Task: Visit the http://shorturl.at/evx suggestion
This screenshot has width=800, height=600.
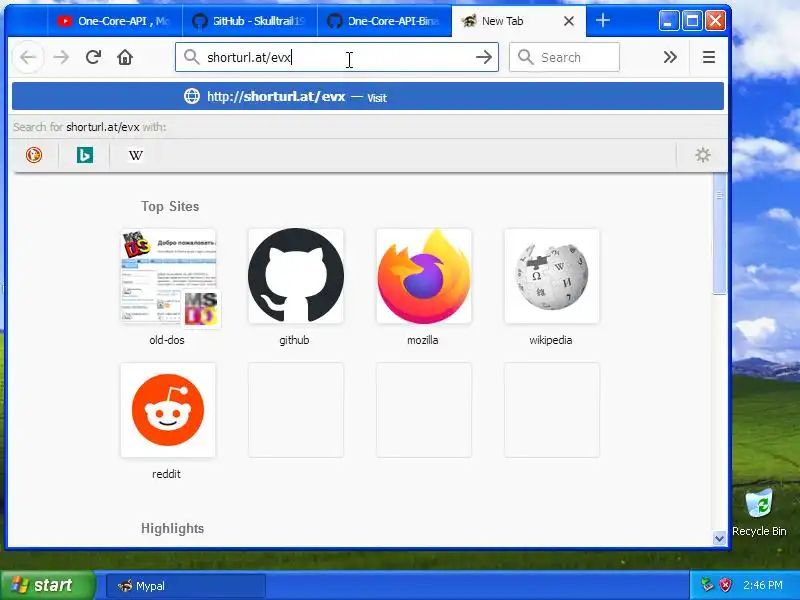Action: (x=368, y=96)
